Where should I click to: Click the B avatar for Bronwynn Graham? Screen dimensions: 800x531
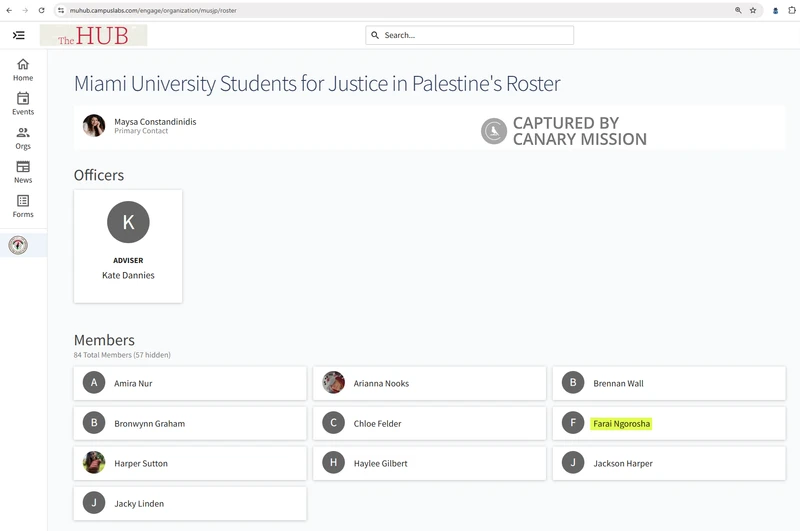[x=94, y=423]
